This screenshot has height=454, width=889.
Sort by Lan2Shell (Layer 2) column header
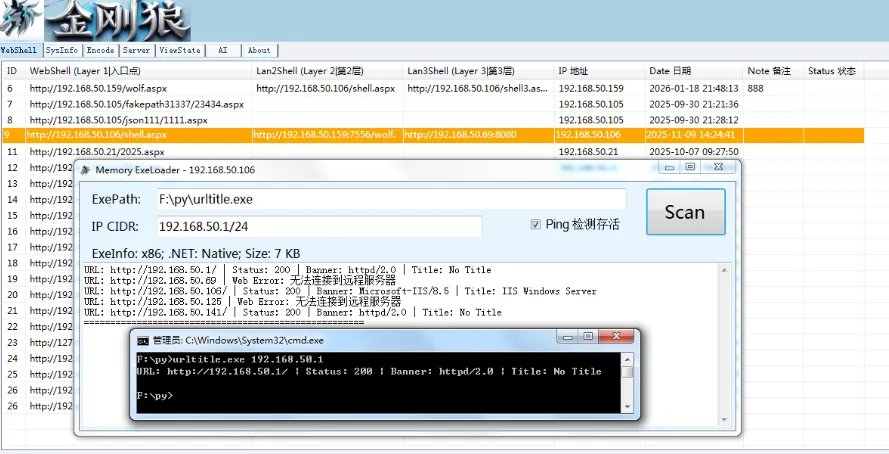tap(328, 71)
